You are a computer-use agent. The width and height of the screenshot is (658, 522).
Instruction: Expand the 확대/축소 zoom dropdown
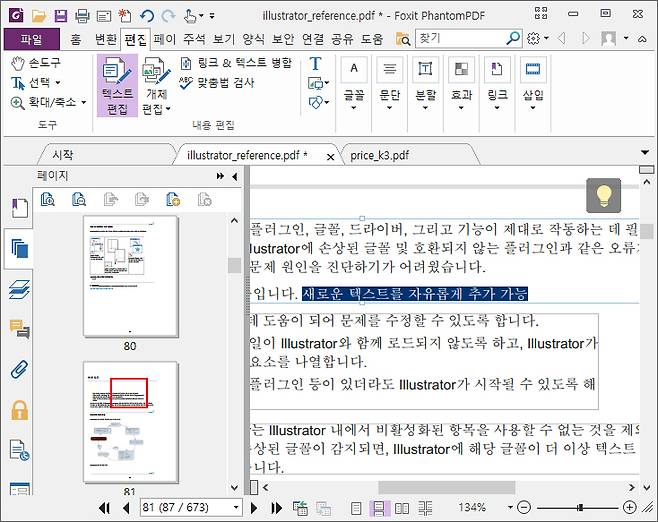tap(84, 102)
